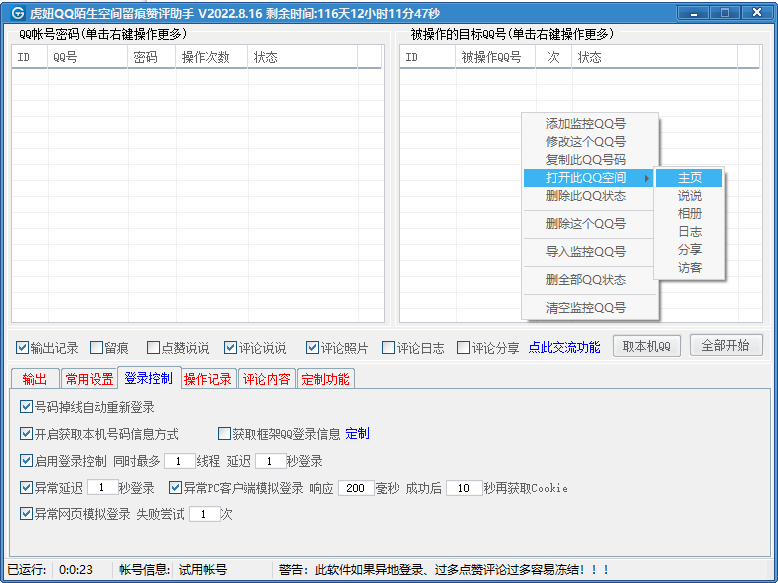Click the 同时最多 threads input field
Image resolution: width=778 pixels, height=583 pixels.
point(179,461)
